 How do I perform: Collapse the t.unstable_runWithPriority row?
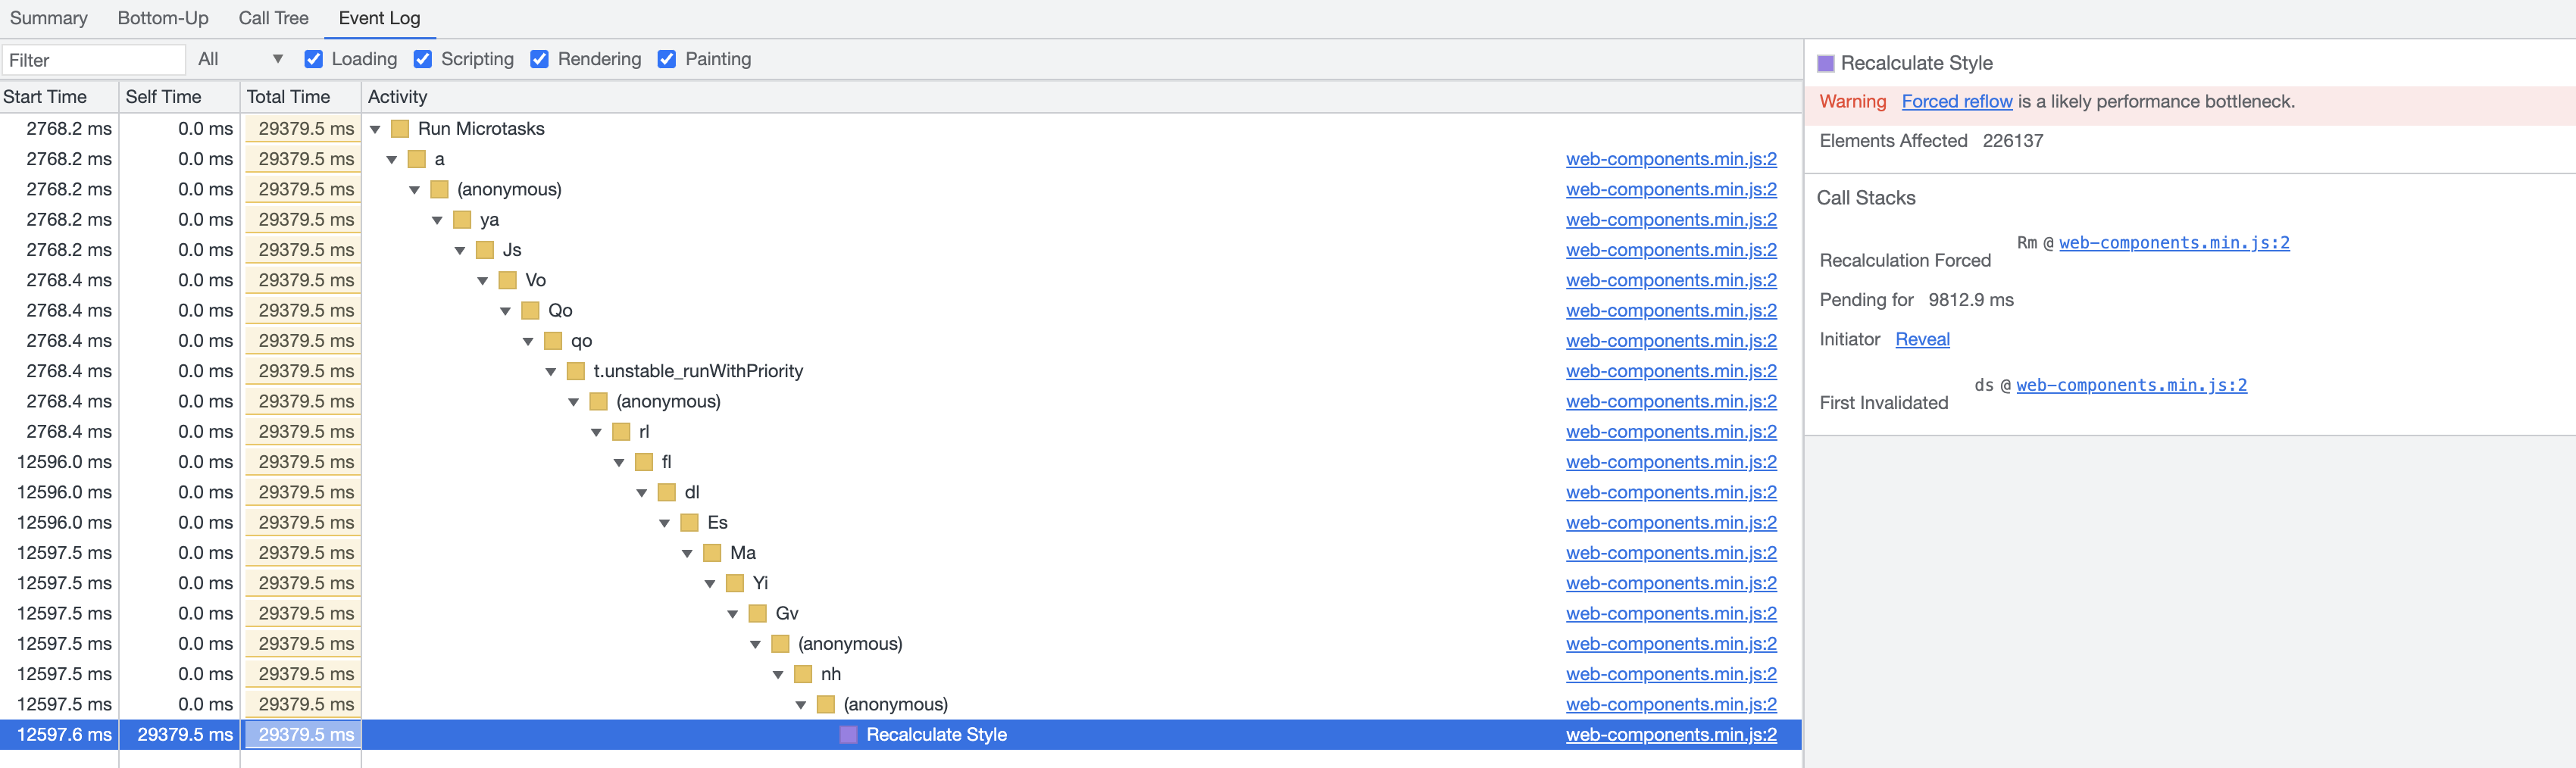click(x=551, y=371)
